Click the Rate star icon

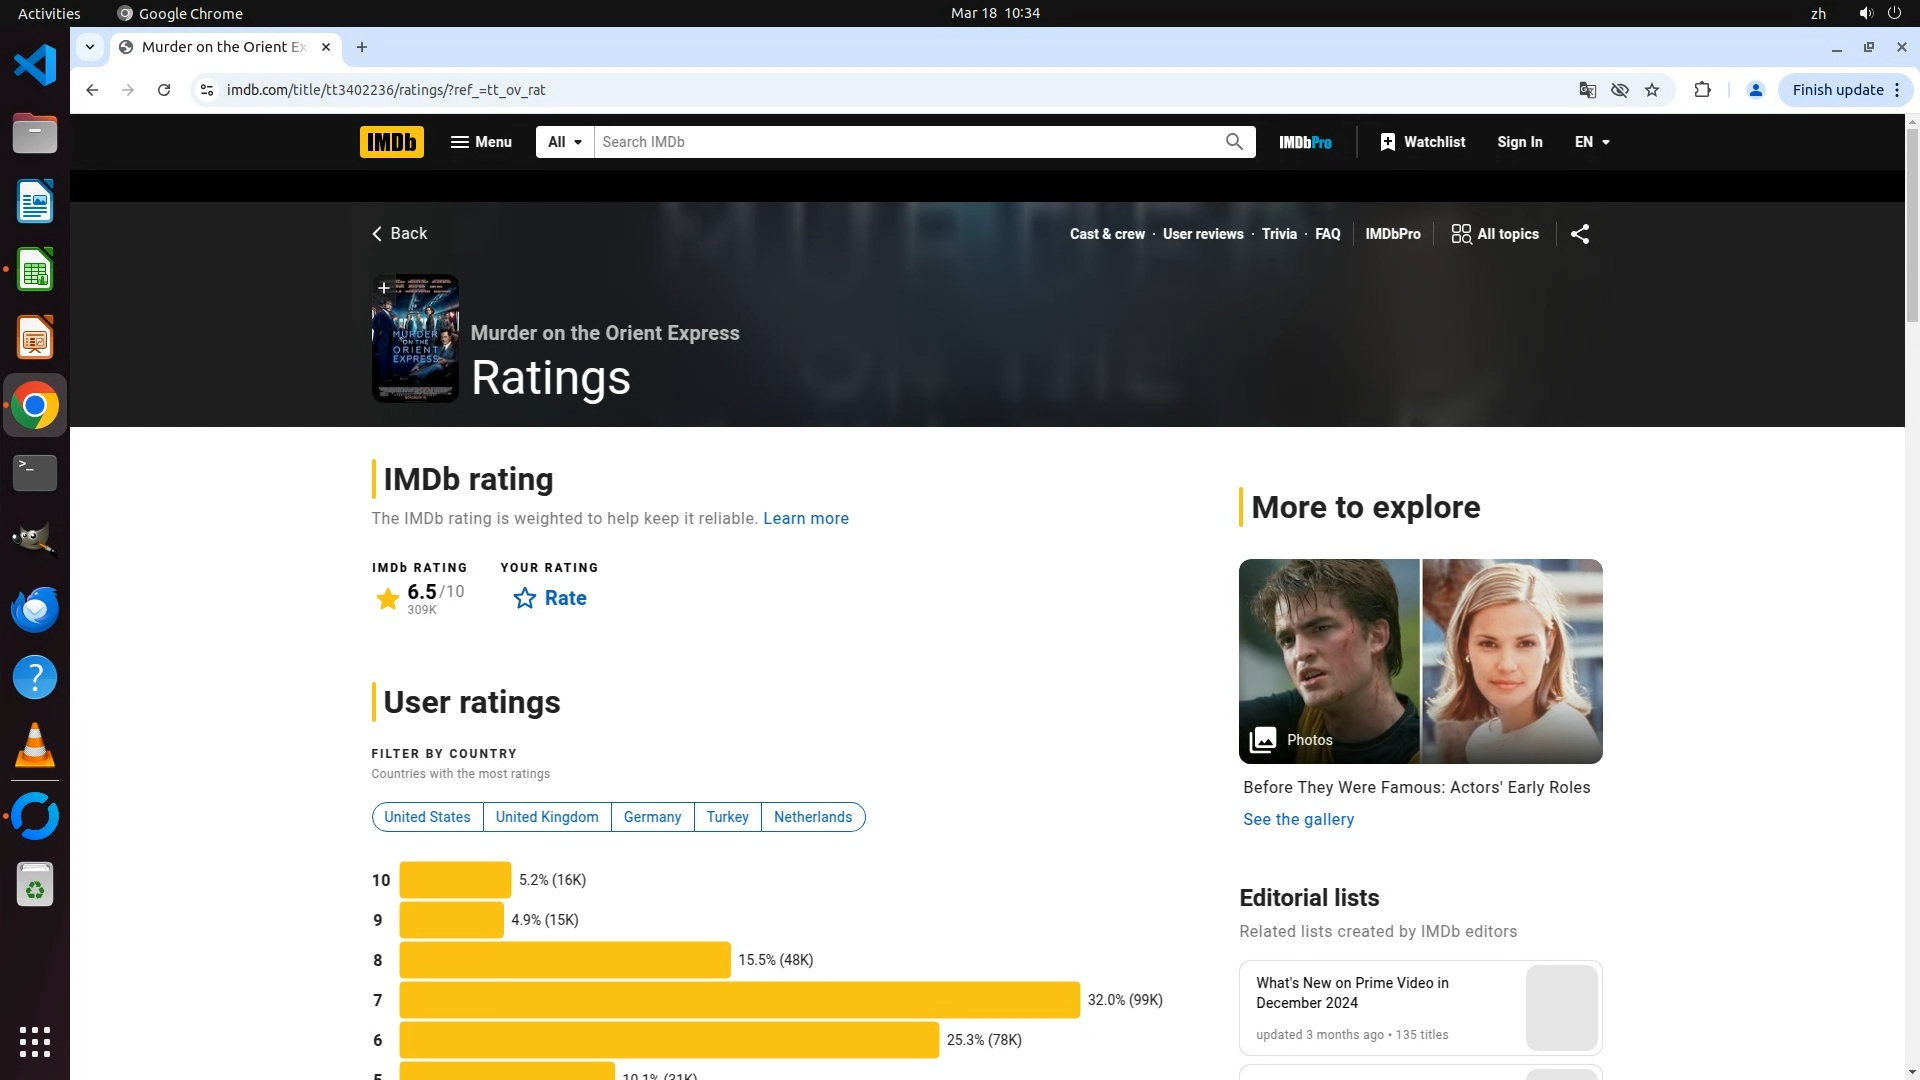click(525, 598)
